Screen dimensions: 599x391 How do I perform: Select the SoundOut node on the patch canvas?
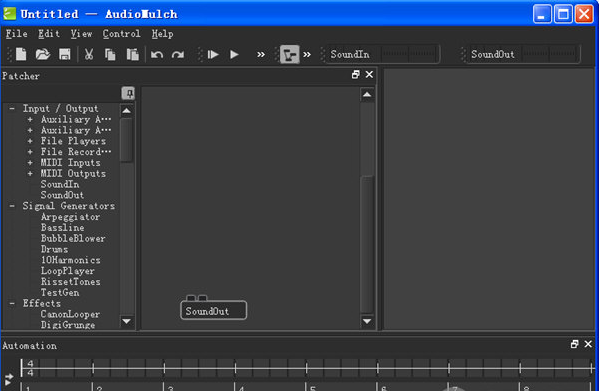pos(214,311)
